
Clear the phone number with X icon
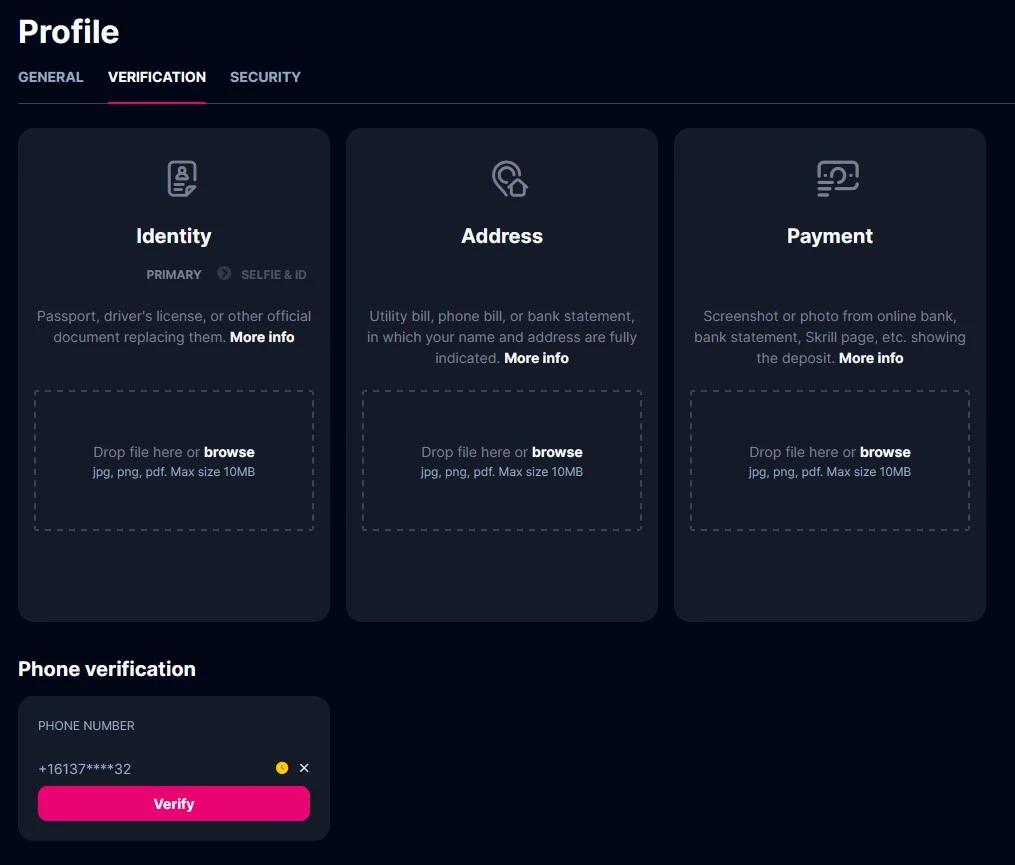coord(304,768)
